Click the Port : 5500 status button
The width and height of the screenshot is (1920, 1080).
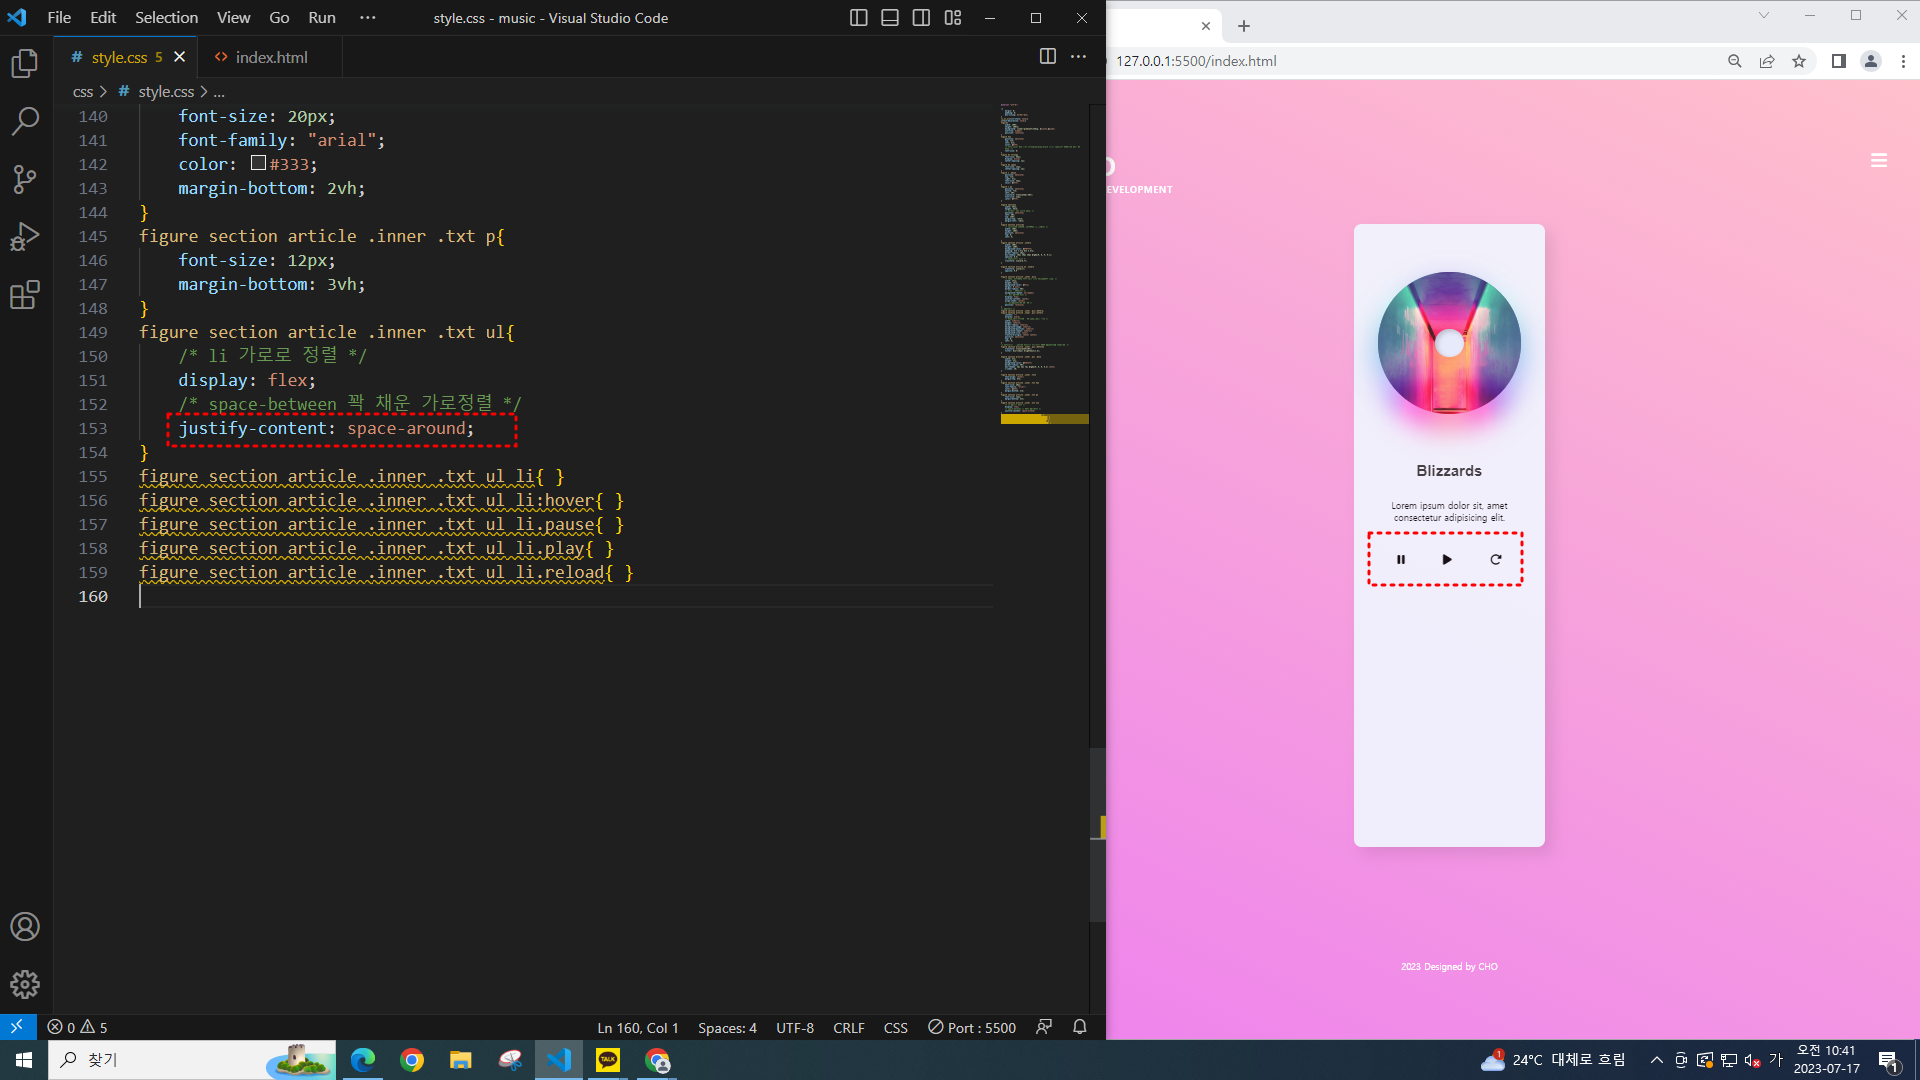tap(972, 1027)
